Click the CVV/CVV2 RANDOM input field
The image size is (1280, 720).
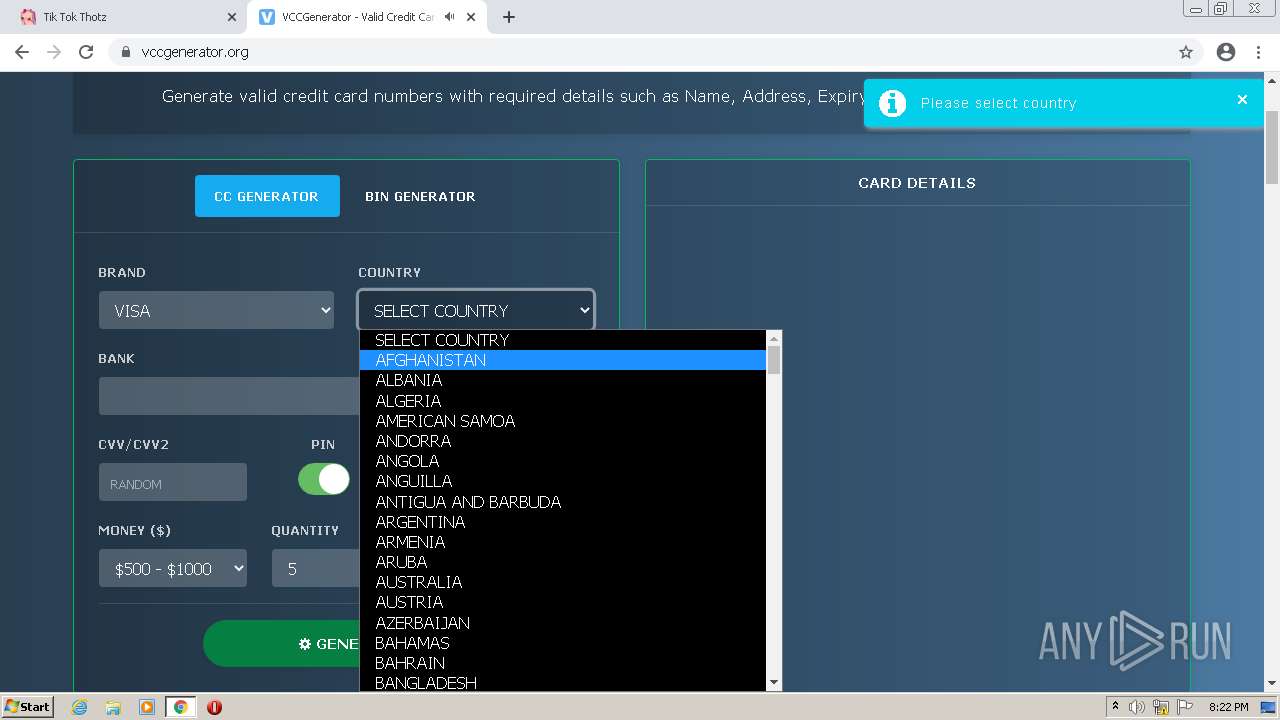(172, 482)
